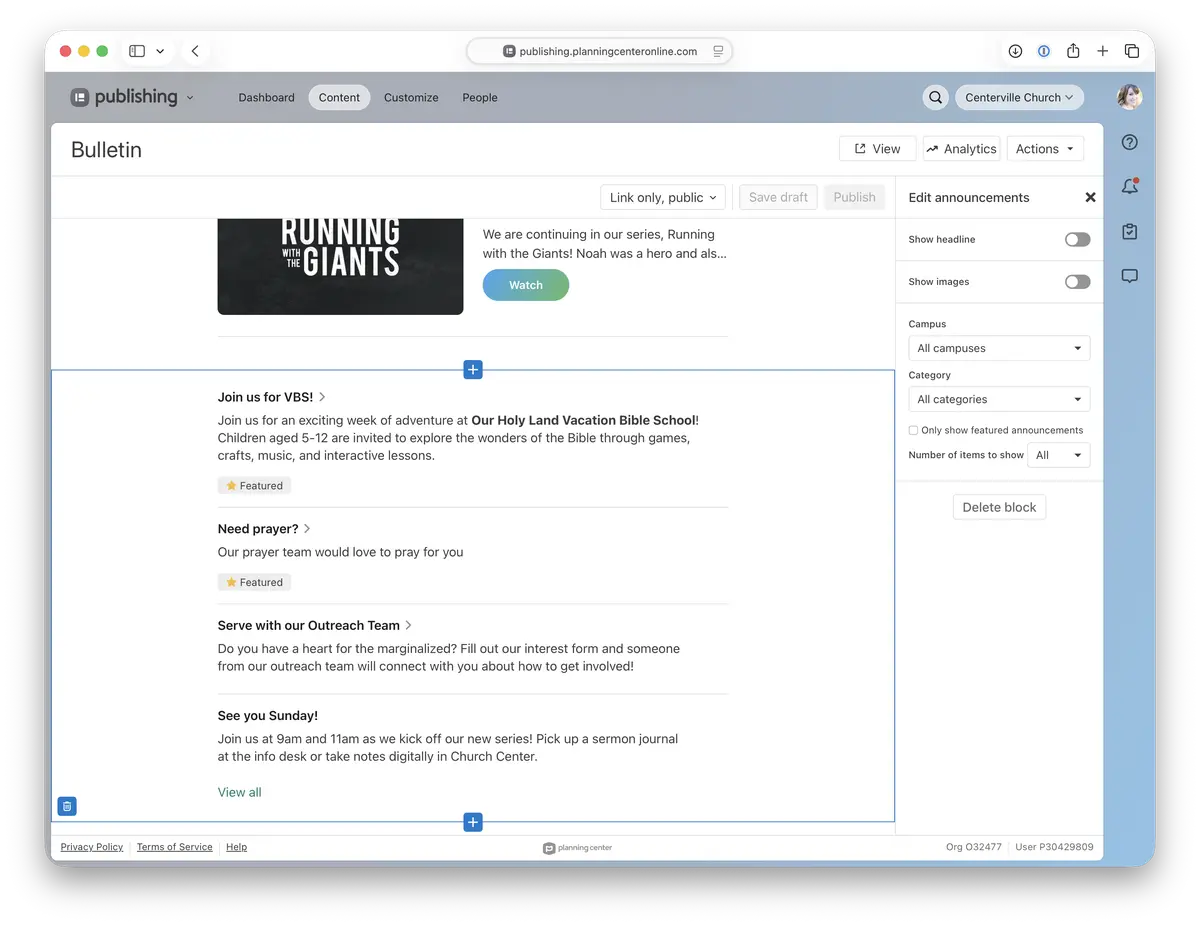
Task: Open the chat message icon in sidebar
Action: click(x=1130, y=276)
